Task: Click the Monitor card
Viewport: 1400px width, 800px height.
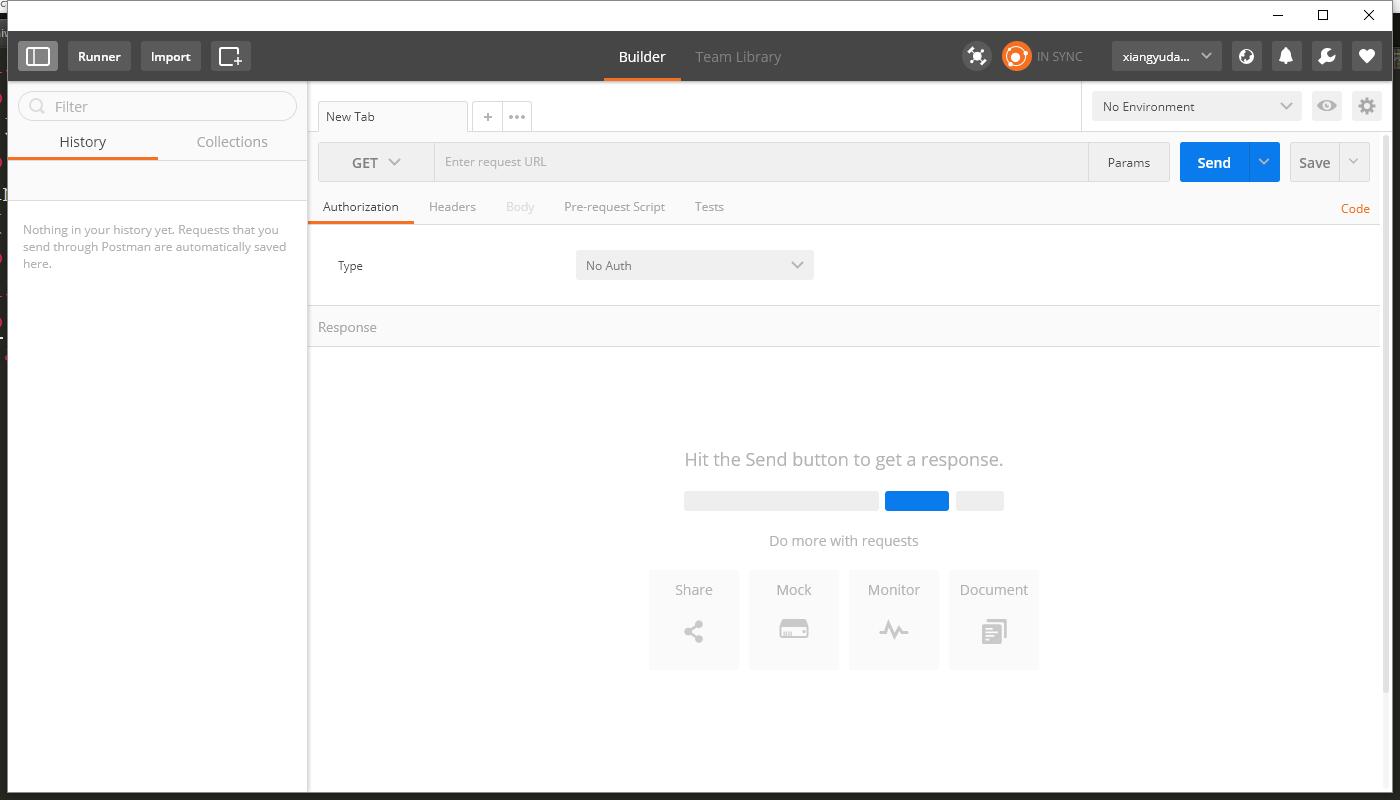Action: pyautogui.click(x=894, y=620)
